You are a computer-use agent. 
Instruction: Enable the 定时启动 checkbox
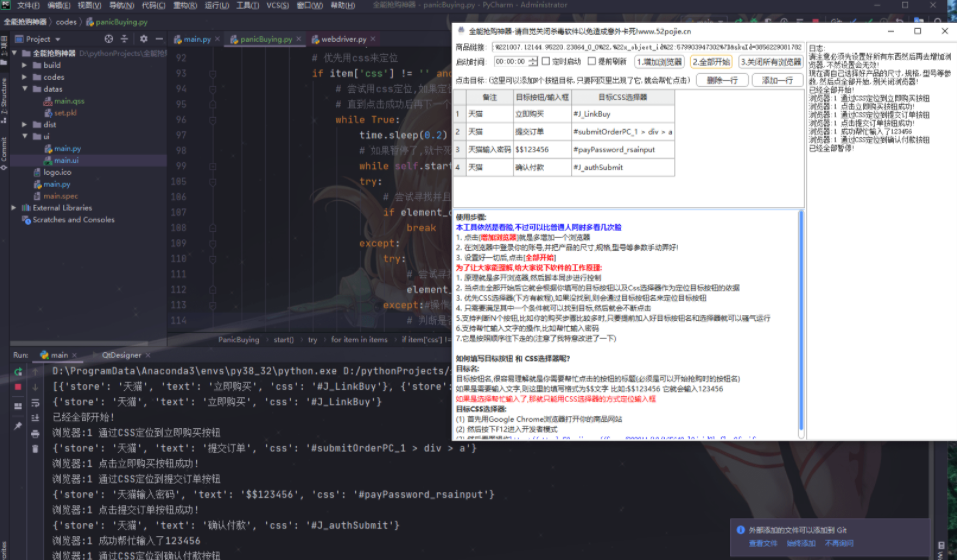pos(546,62)
